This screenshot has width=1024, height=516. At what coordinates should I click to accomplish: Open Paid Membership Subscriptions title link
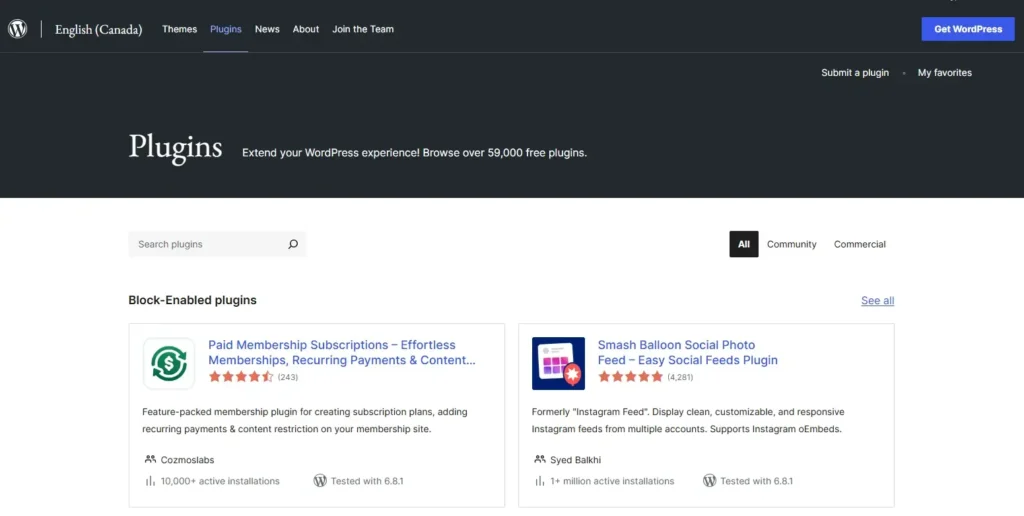point(342,352)
